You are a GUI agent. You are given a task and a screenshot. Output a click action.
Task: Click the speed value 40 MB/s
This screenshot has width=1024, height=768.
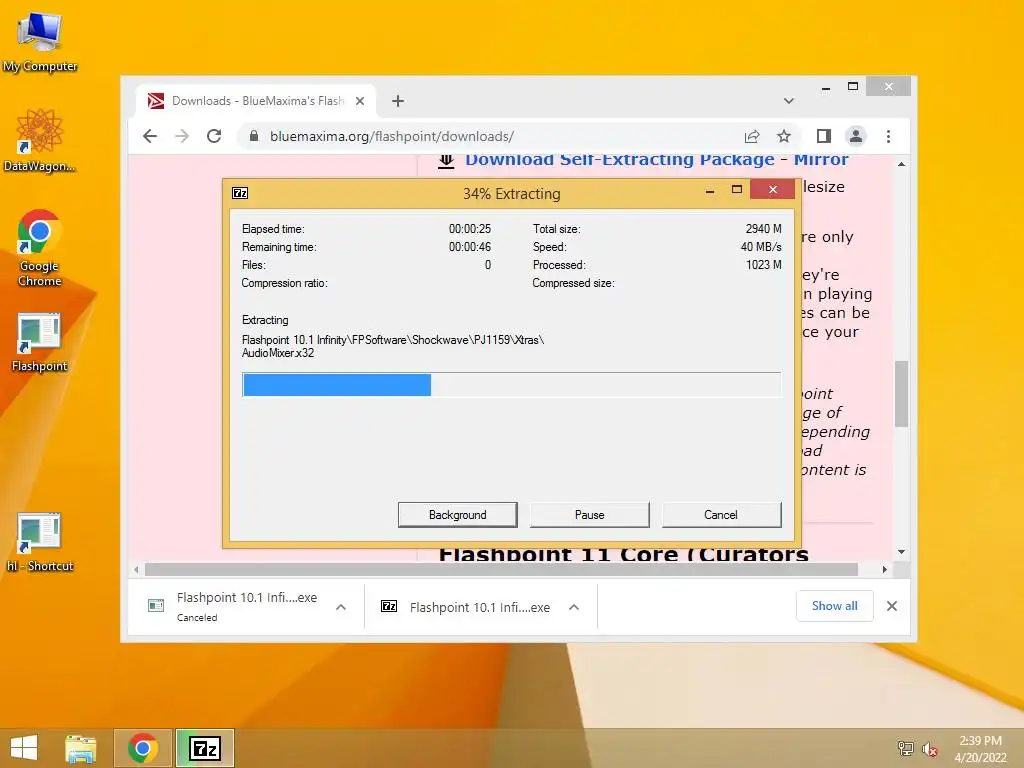tap(761, 247)
